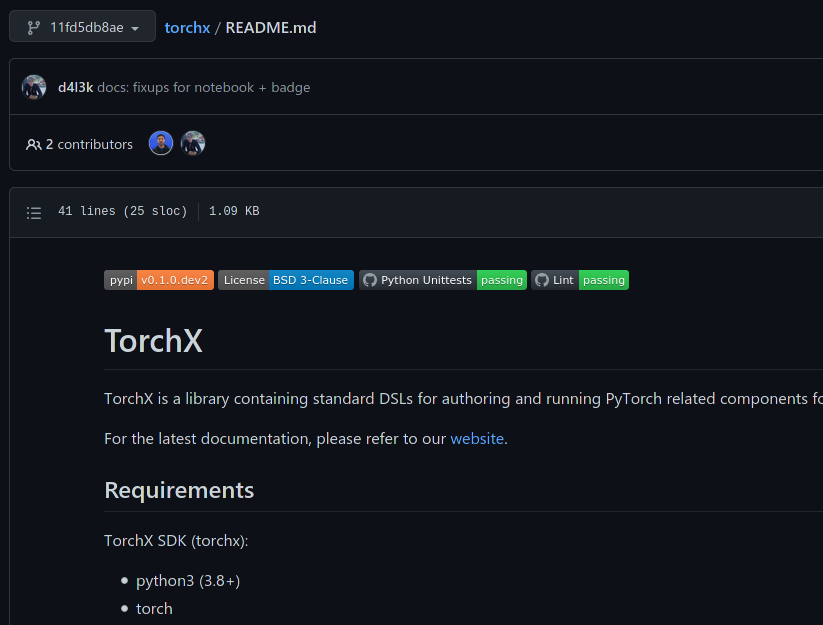Image resolution: width=823 pixels, height=625 pixels.
Task: Show the 2 contributors list
Action: pyautogui.click(x=79, y=144)
